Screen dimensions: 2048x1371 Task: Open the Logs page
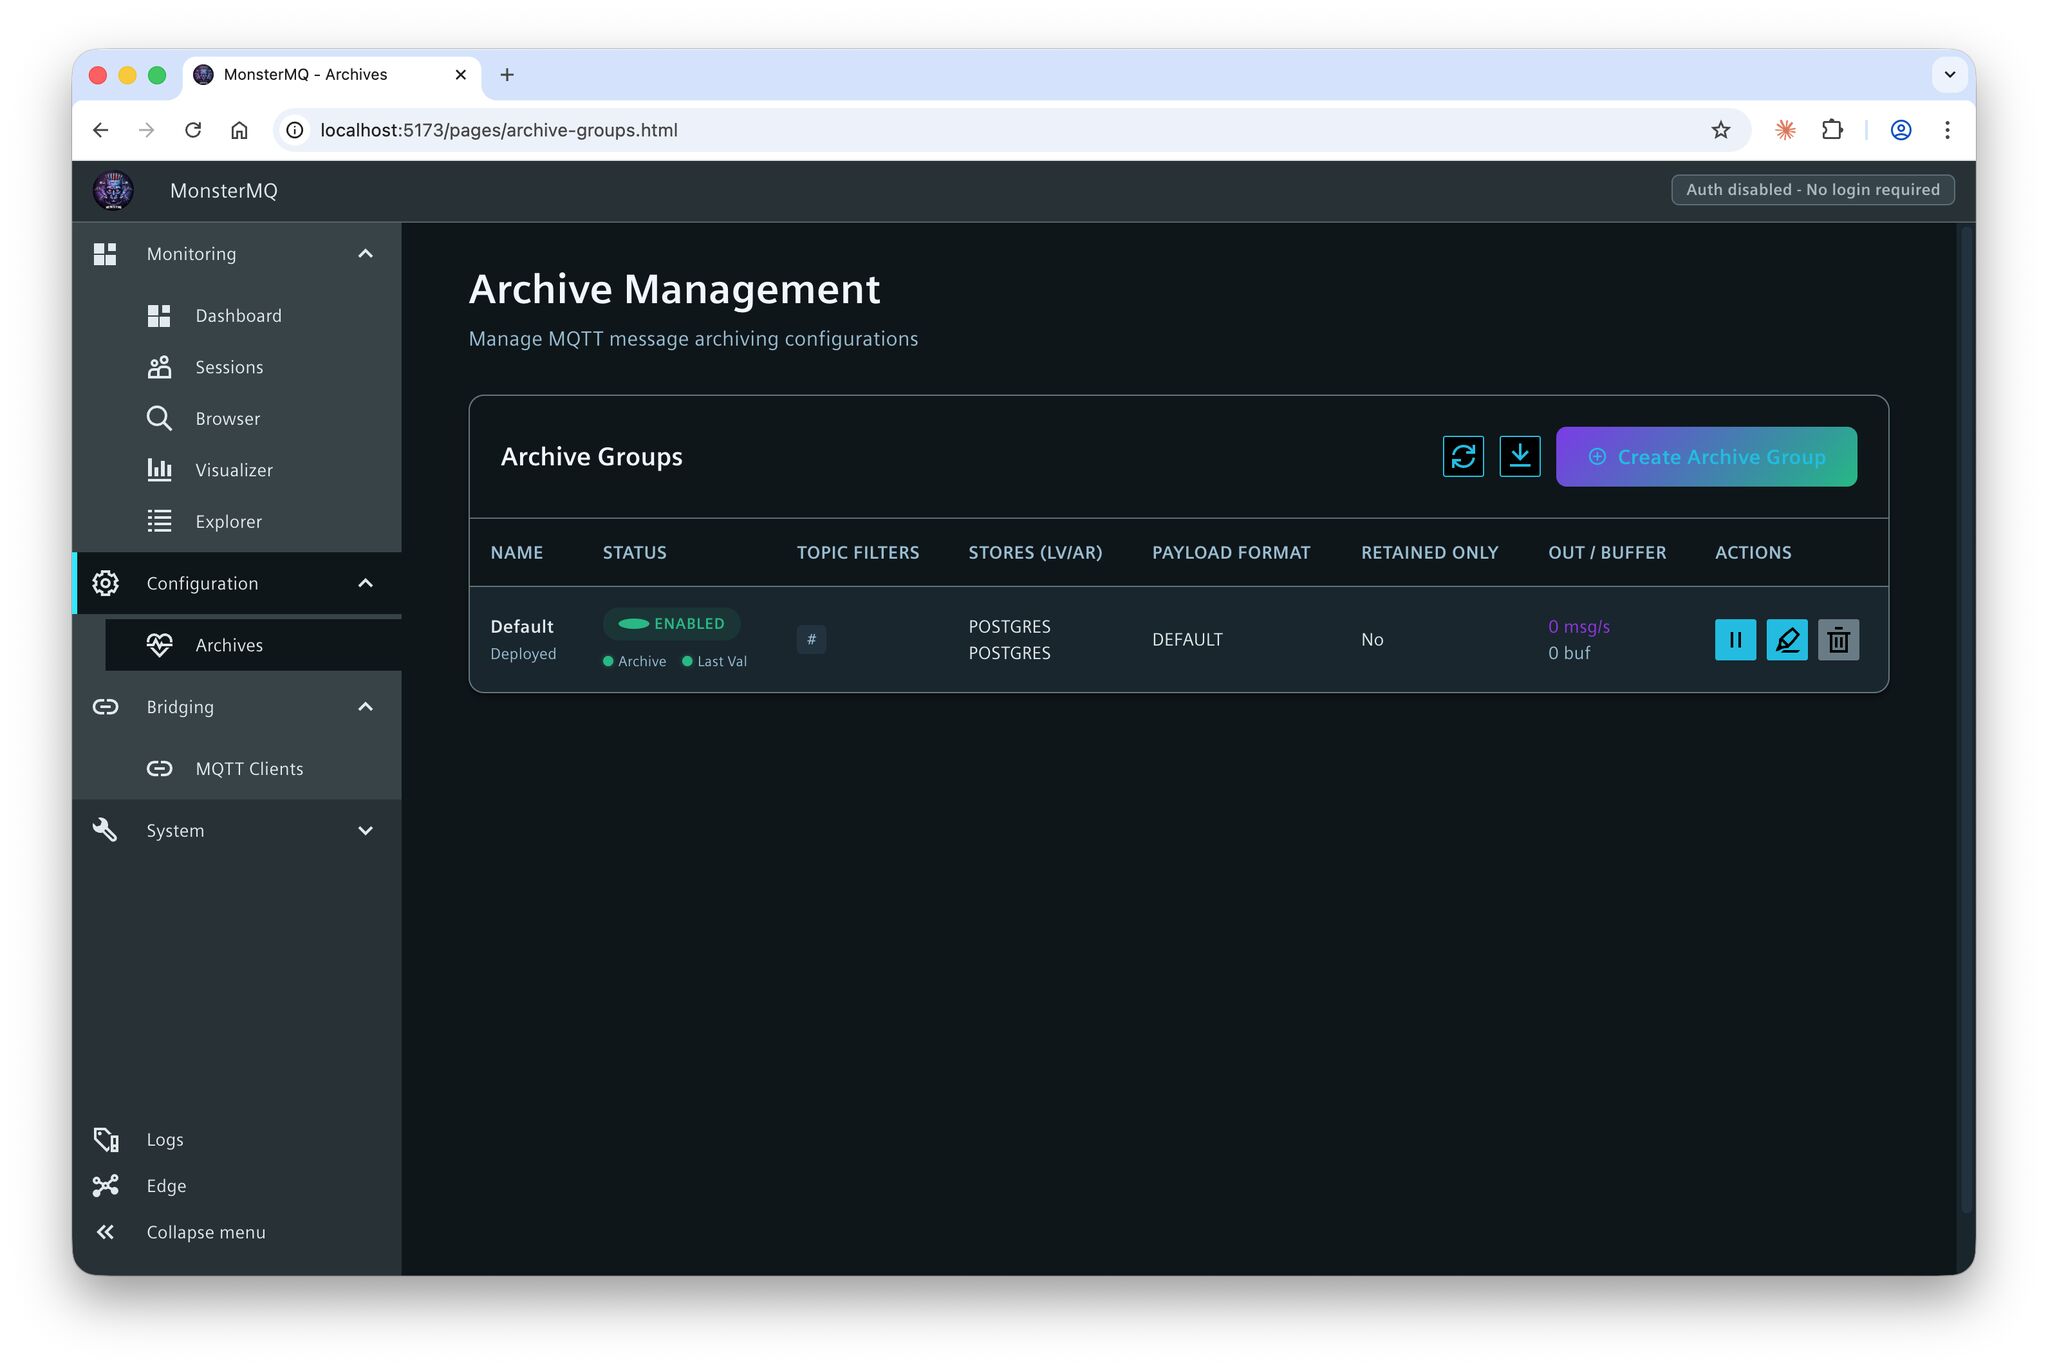coord(164,1139)
